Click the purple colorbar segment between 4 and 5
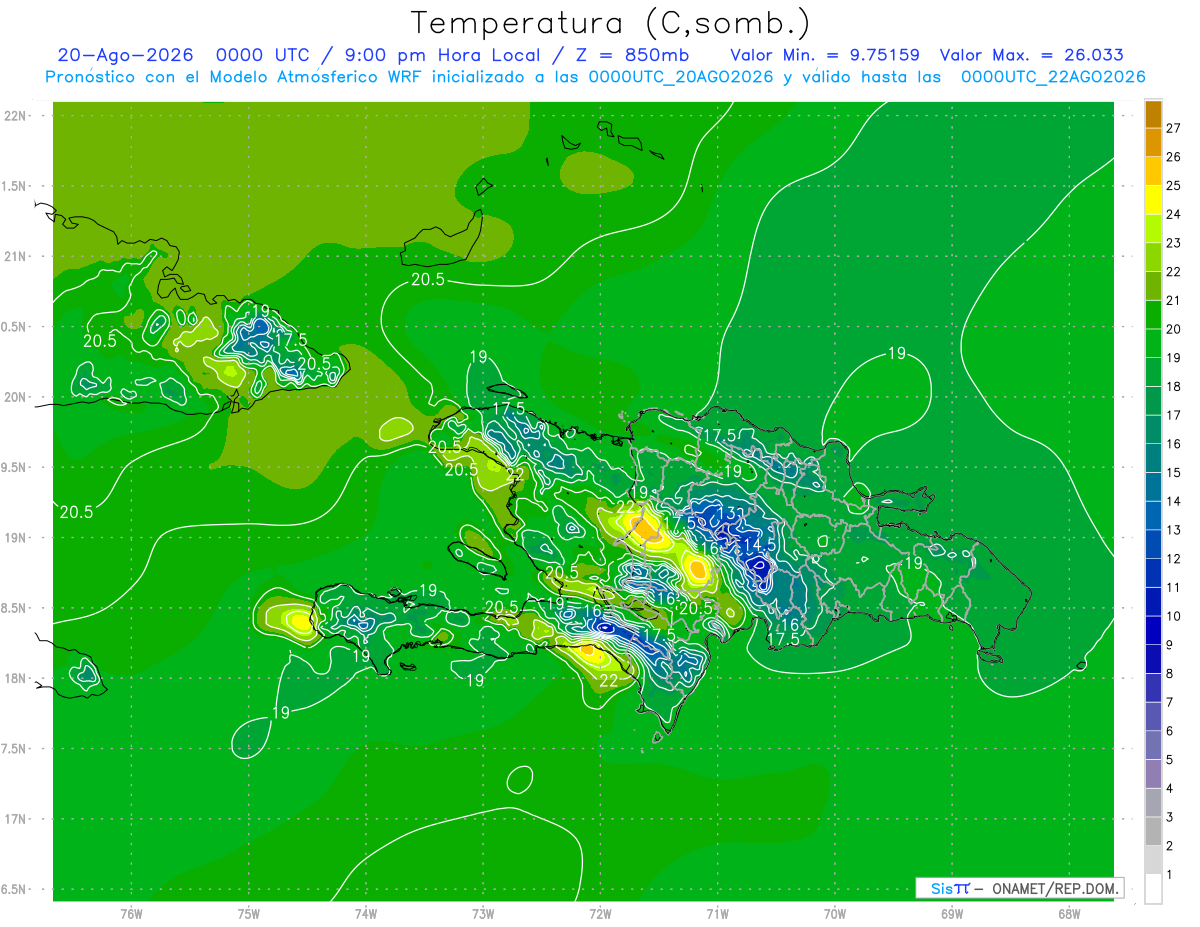This screenshot has height=927, width=1200. [x=1153, y=774]
